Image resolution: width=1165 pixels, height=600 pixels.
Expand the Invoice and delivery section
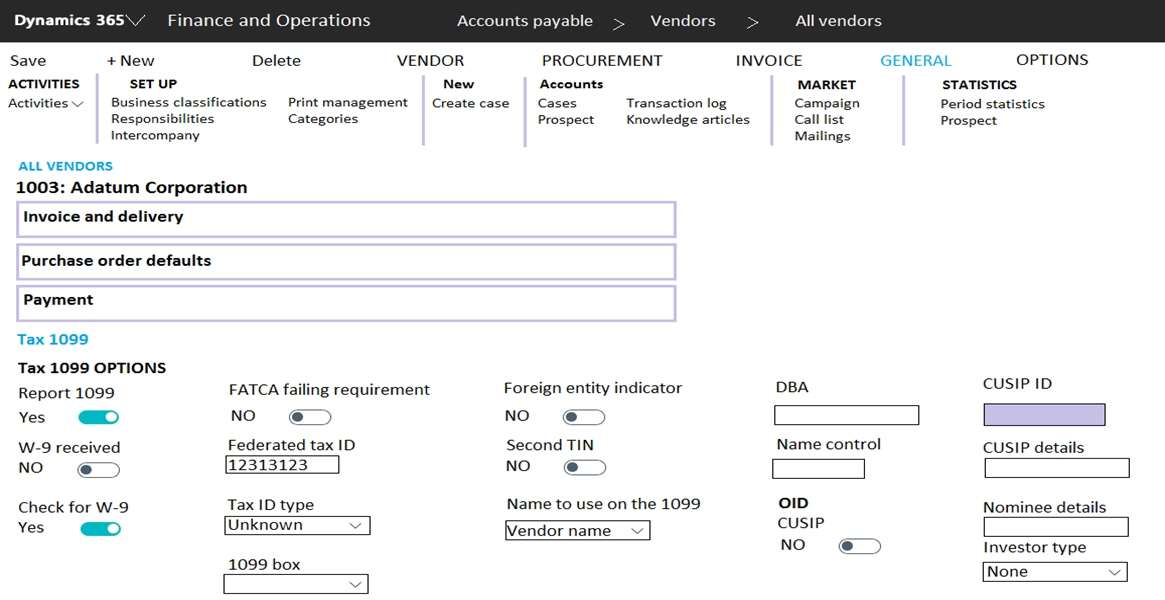(346, 218)
